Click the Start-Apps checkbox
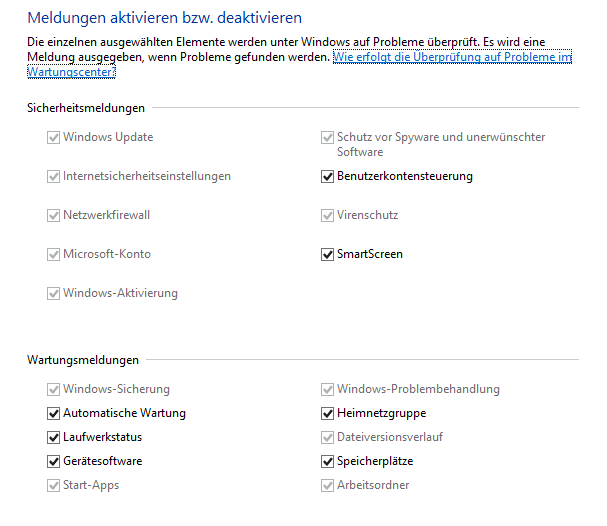The width and height of the screenshot is (607, 526). pos(53,485)
